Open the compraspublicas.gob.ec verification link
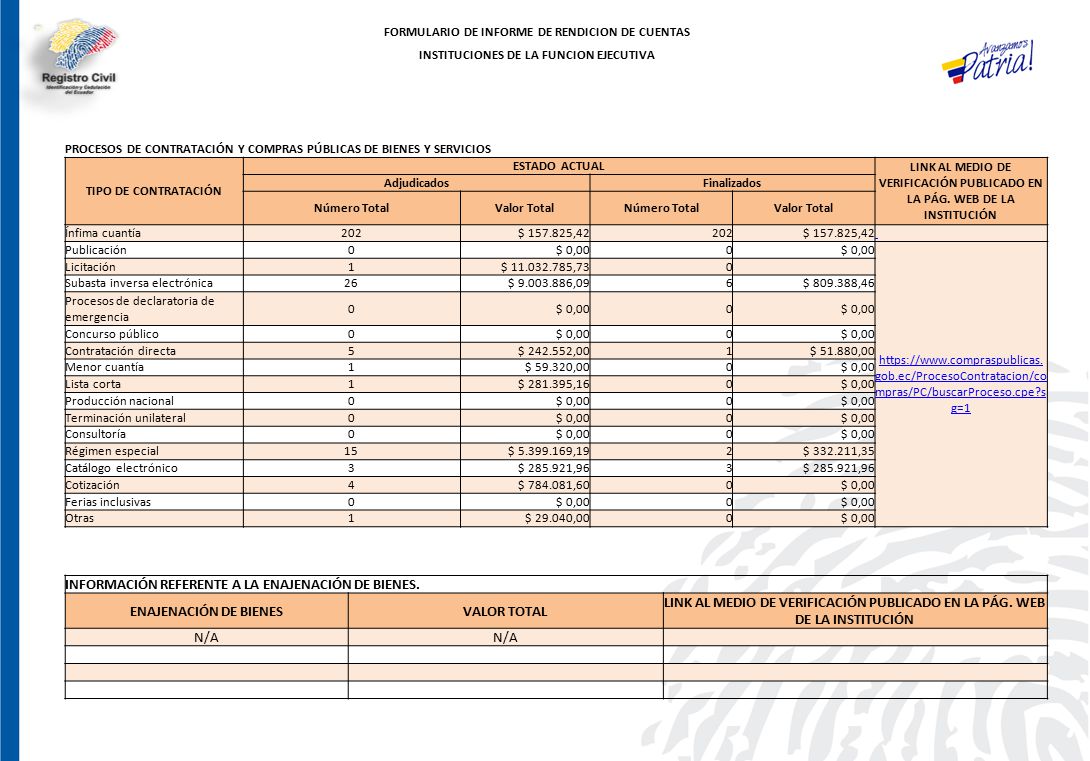The width and height of the screenshot is (1090, 761). pyautogui.click(x=960, y=384)
